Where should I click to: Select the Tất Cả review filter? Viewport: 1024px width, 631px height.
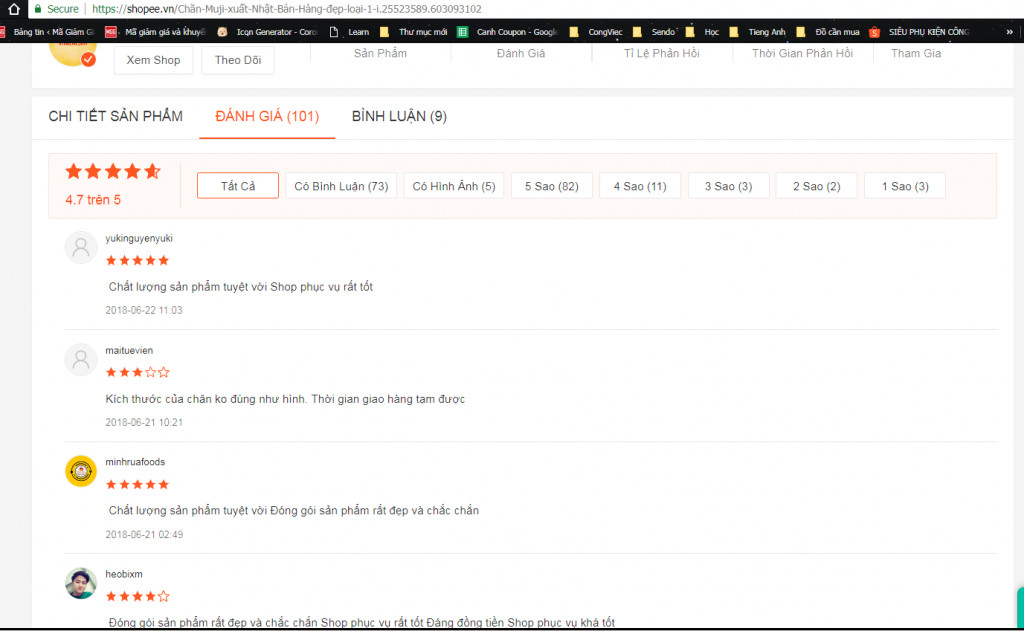click(238, 186)
